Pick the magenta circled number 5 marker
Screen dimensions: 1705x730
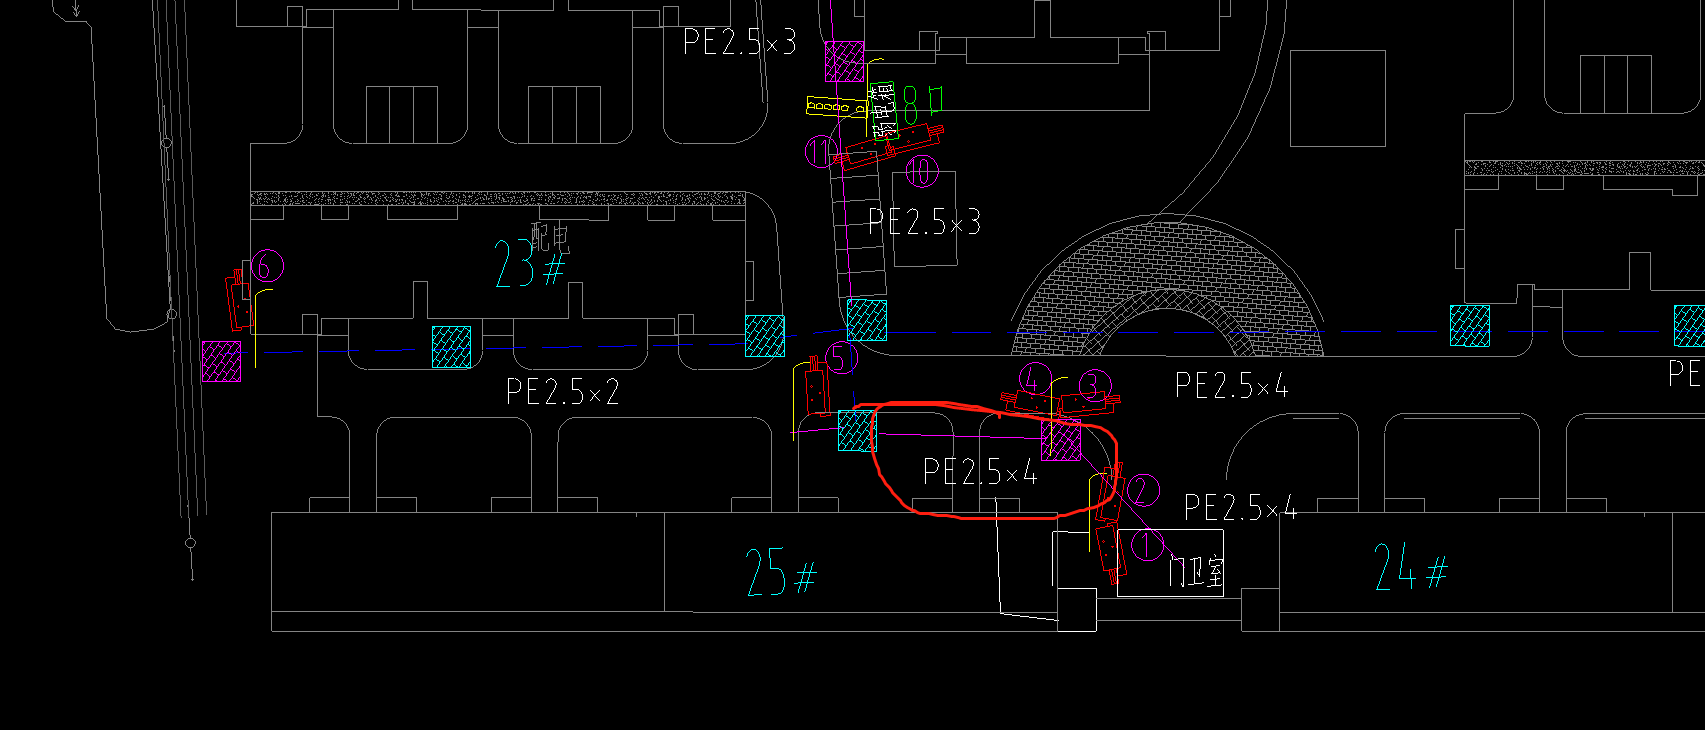pyautogui.click(x=841, y=357)
